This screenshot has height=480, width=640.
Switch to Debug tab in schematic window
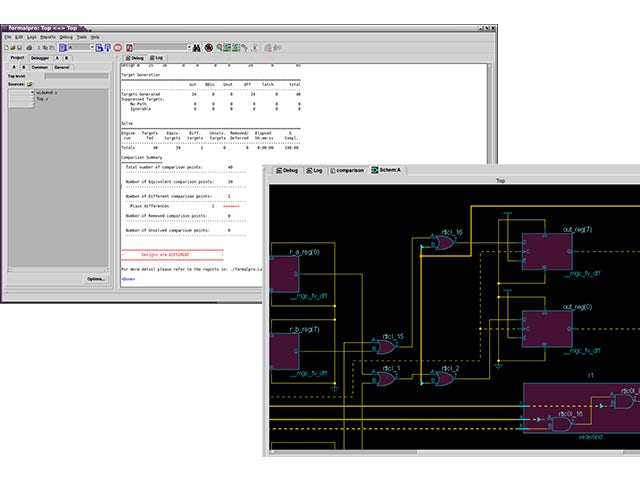click(287, 170)
